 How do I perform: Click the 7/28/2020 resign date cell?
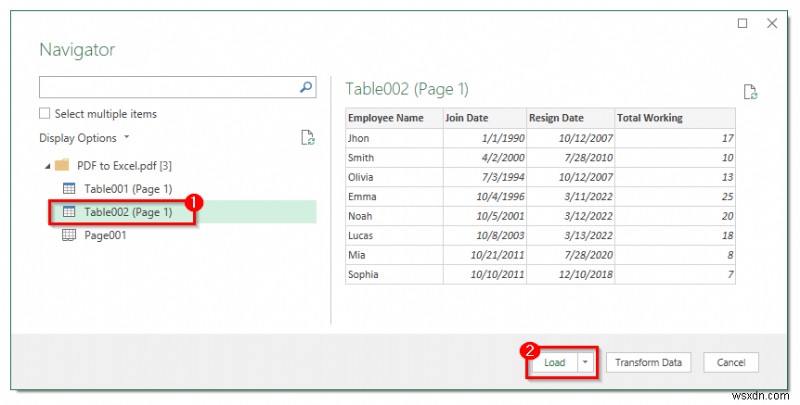[x=570, y=255]
